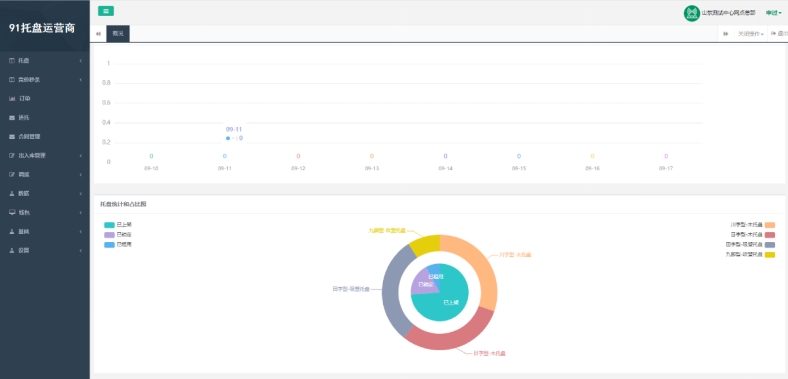This screenshot has width=788, height=379.
Task: Expand the 托盘 sidebar menu chevron
Action: (x=81, y=61)
